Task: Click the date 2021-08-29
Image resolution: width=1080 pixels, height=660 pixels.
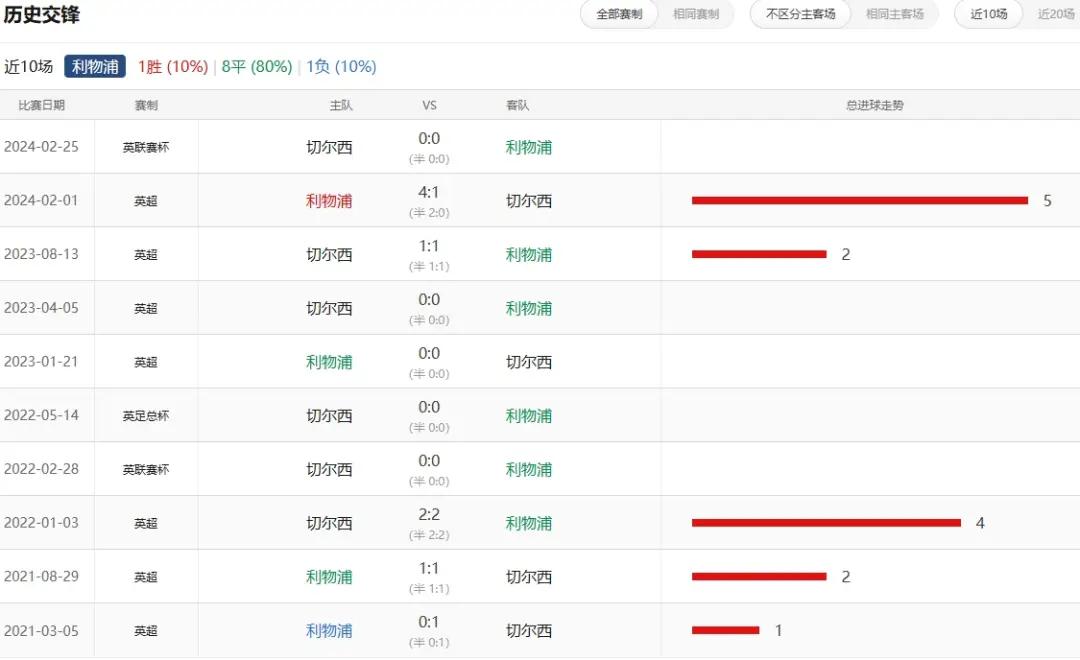Action: 41,577
